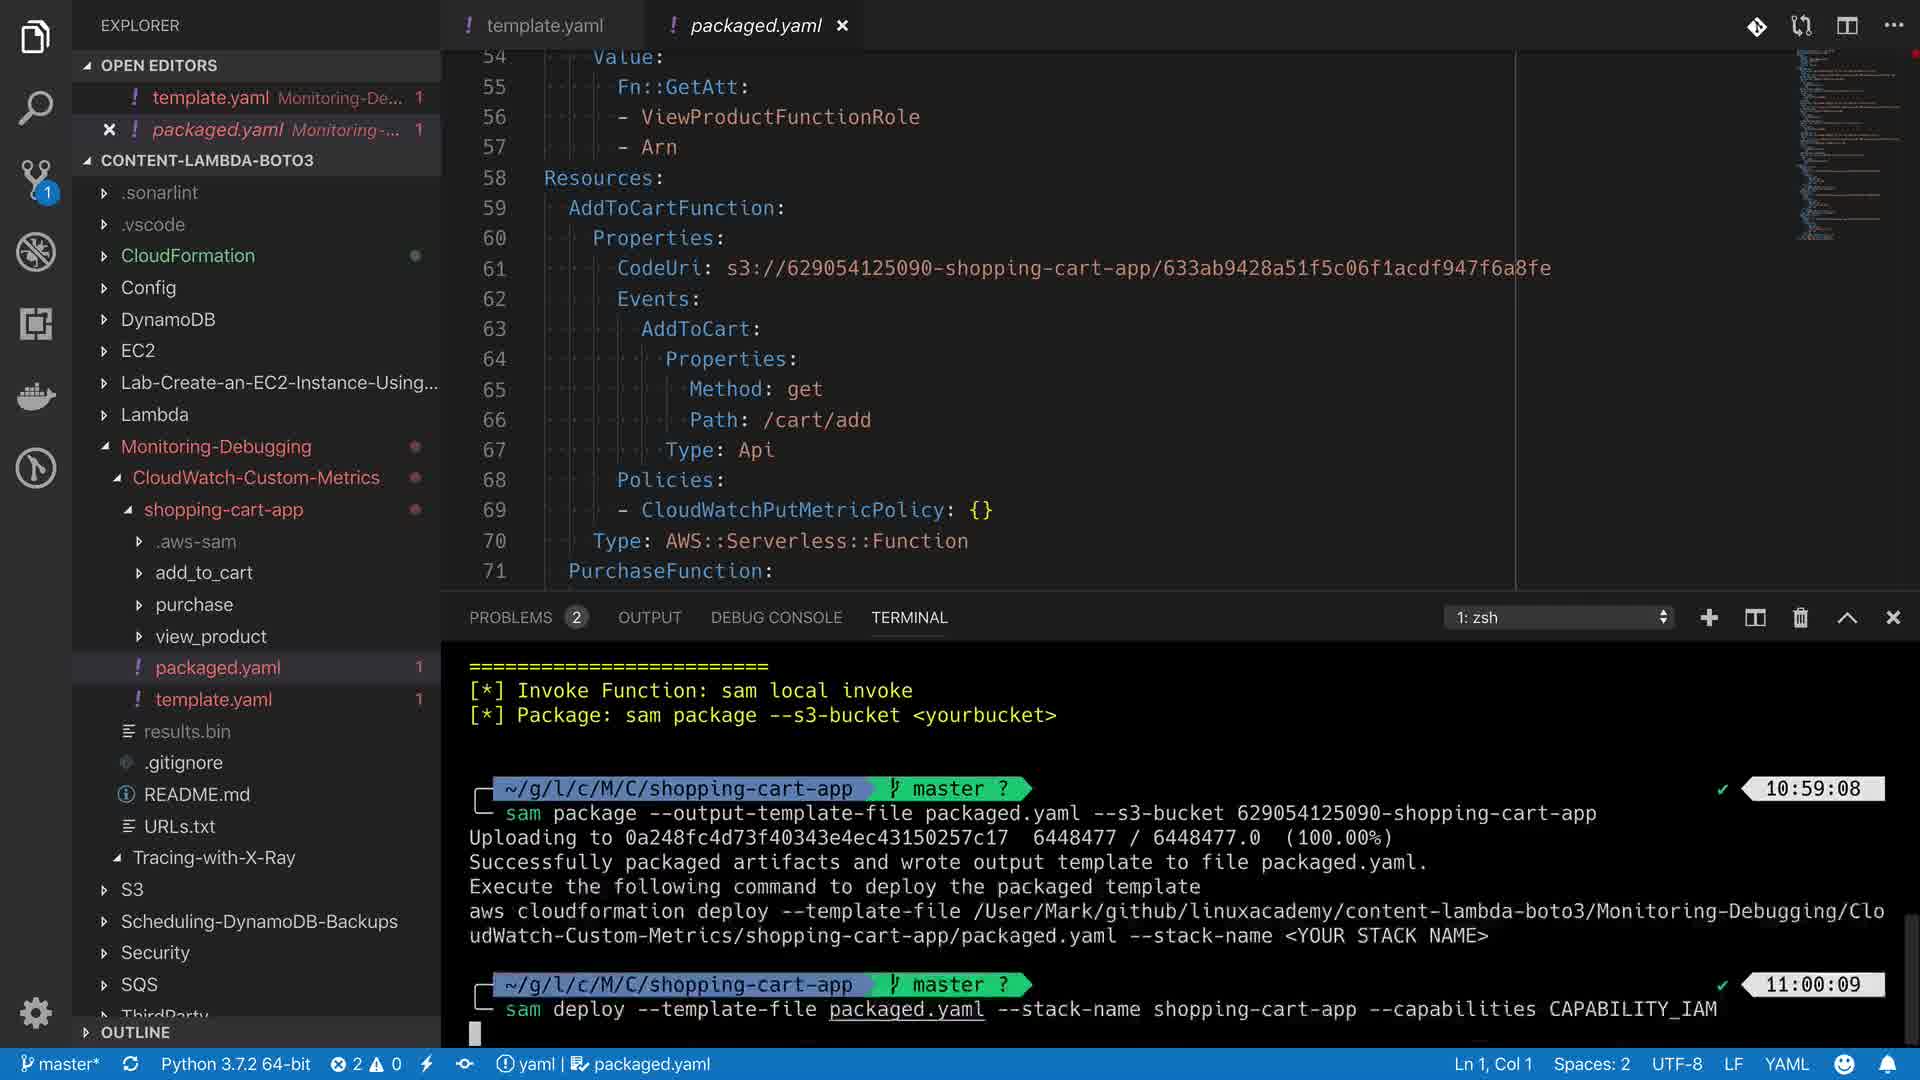This screenshot has width=1920, height=1080.
Task: Open the terminal selector dropdown showing zsh
Action: (x=1559, y=618)
